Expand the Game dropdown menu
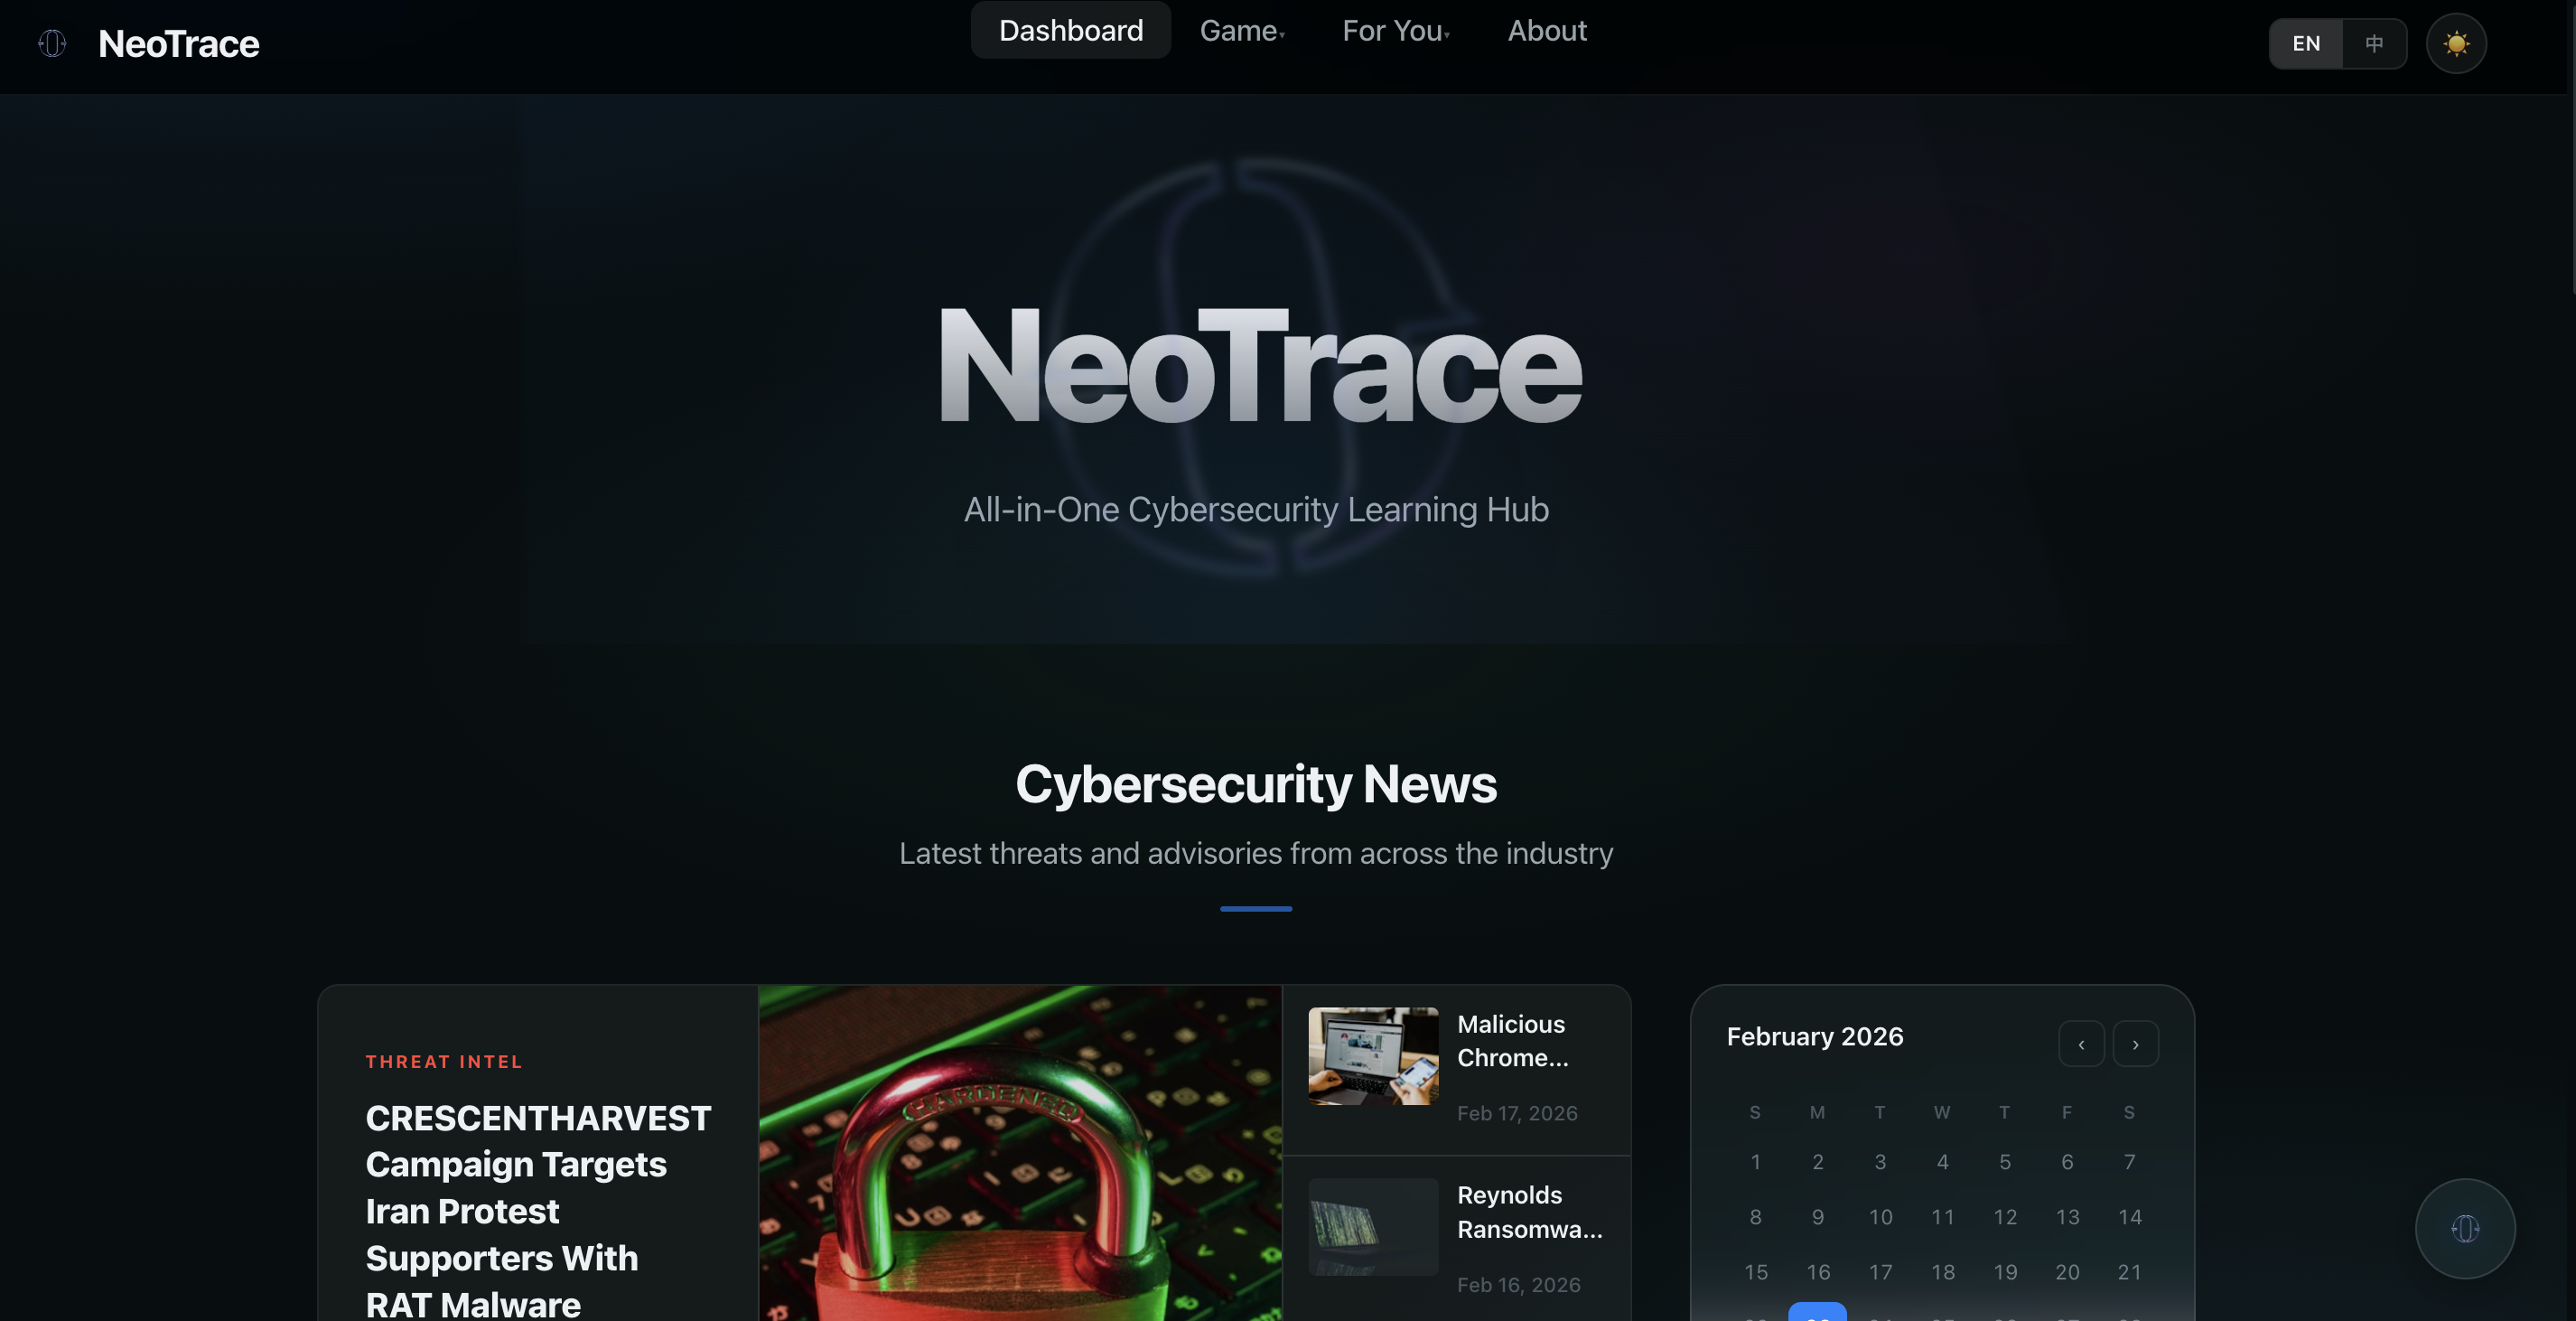Image resolution: width=2576 pixels, height=1321 pixels. [1242, 31]
